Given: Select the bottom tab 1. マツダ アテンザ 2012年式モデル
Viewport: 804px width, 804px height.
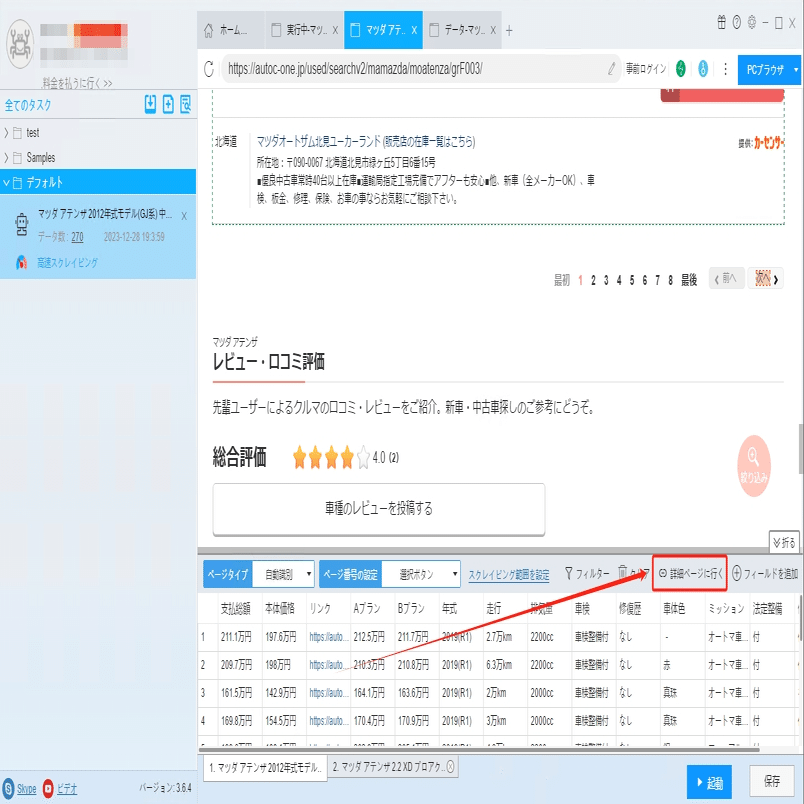Looking at the screenshot, I should click(x=265, y=768).
